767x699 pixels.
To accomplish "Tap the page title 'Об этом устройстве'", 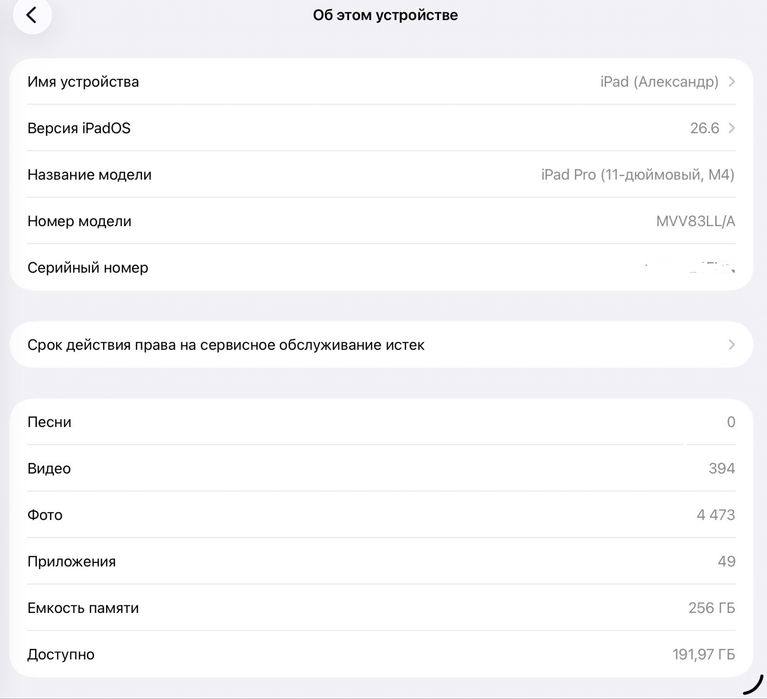I will click(x=385, y=15).
